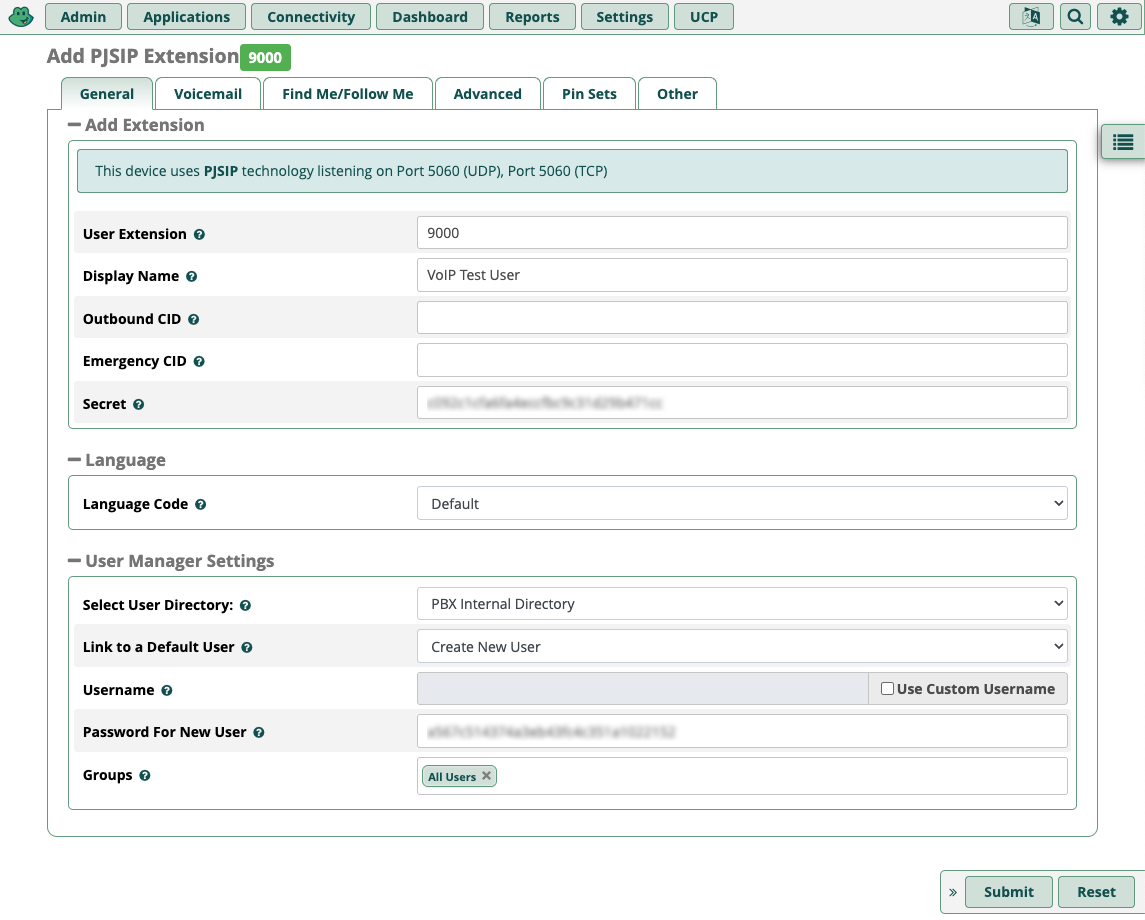Open the side list panel icon
This screenshot has width=1145, height=920.
pos(1122,142)
